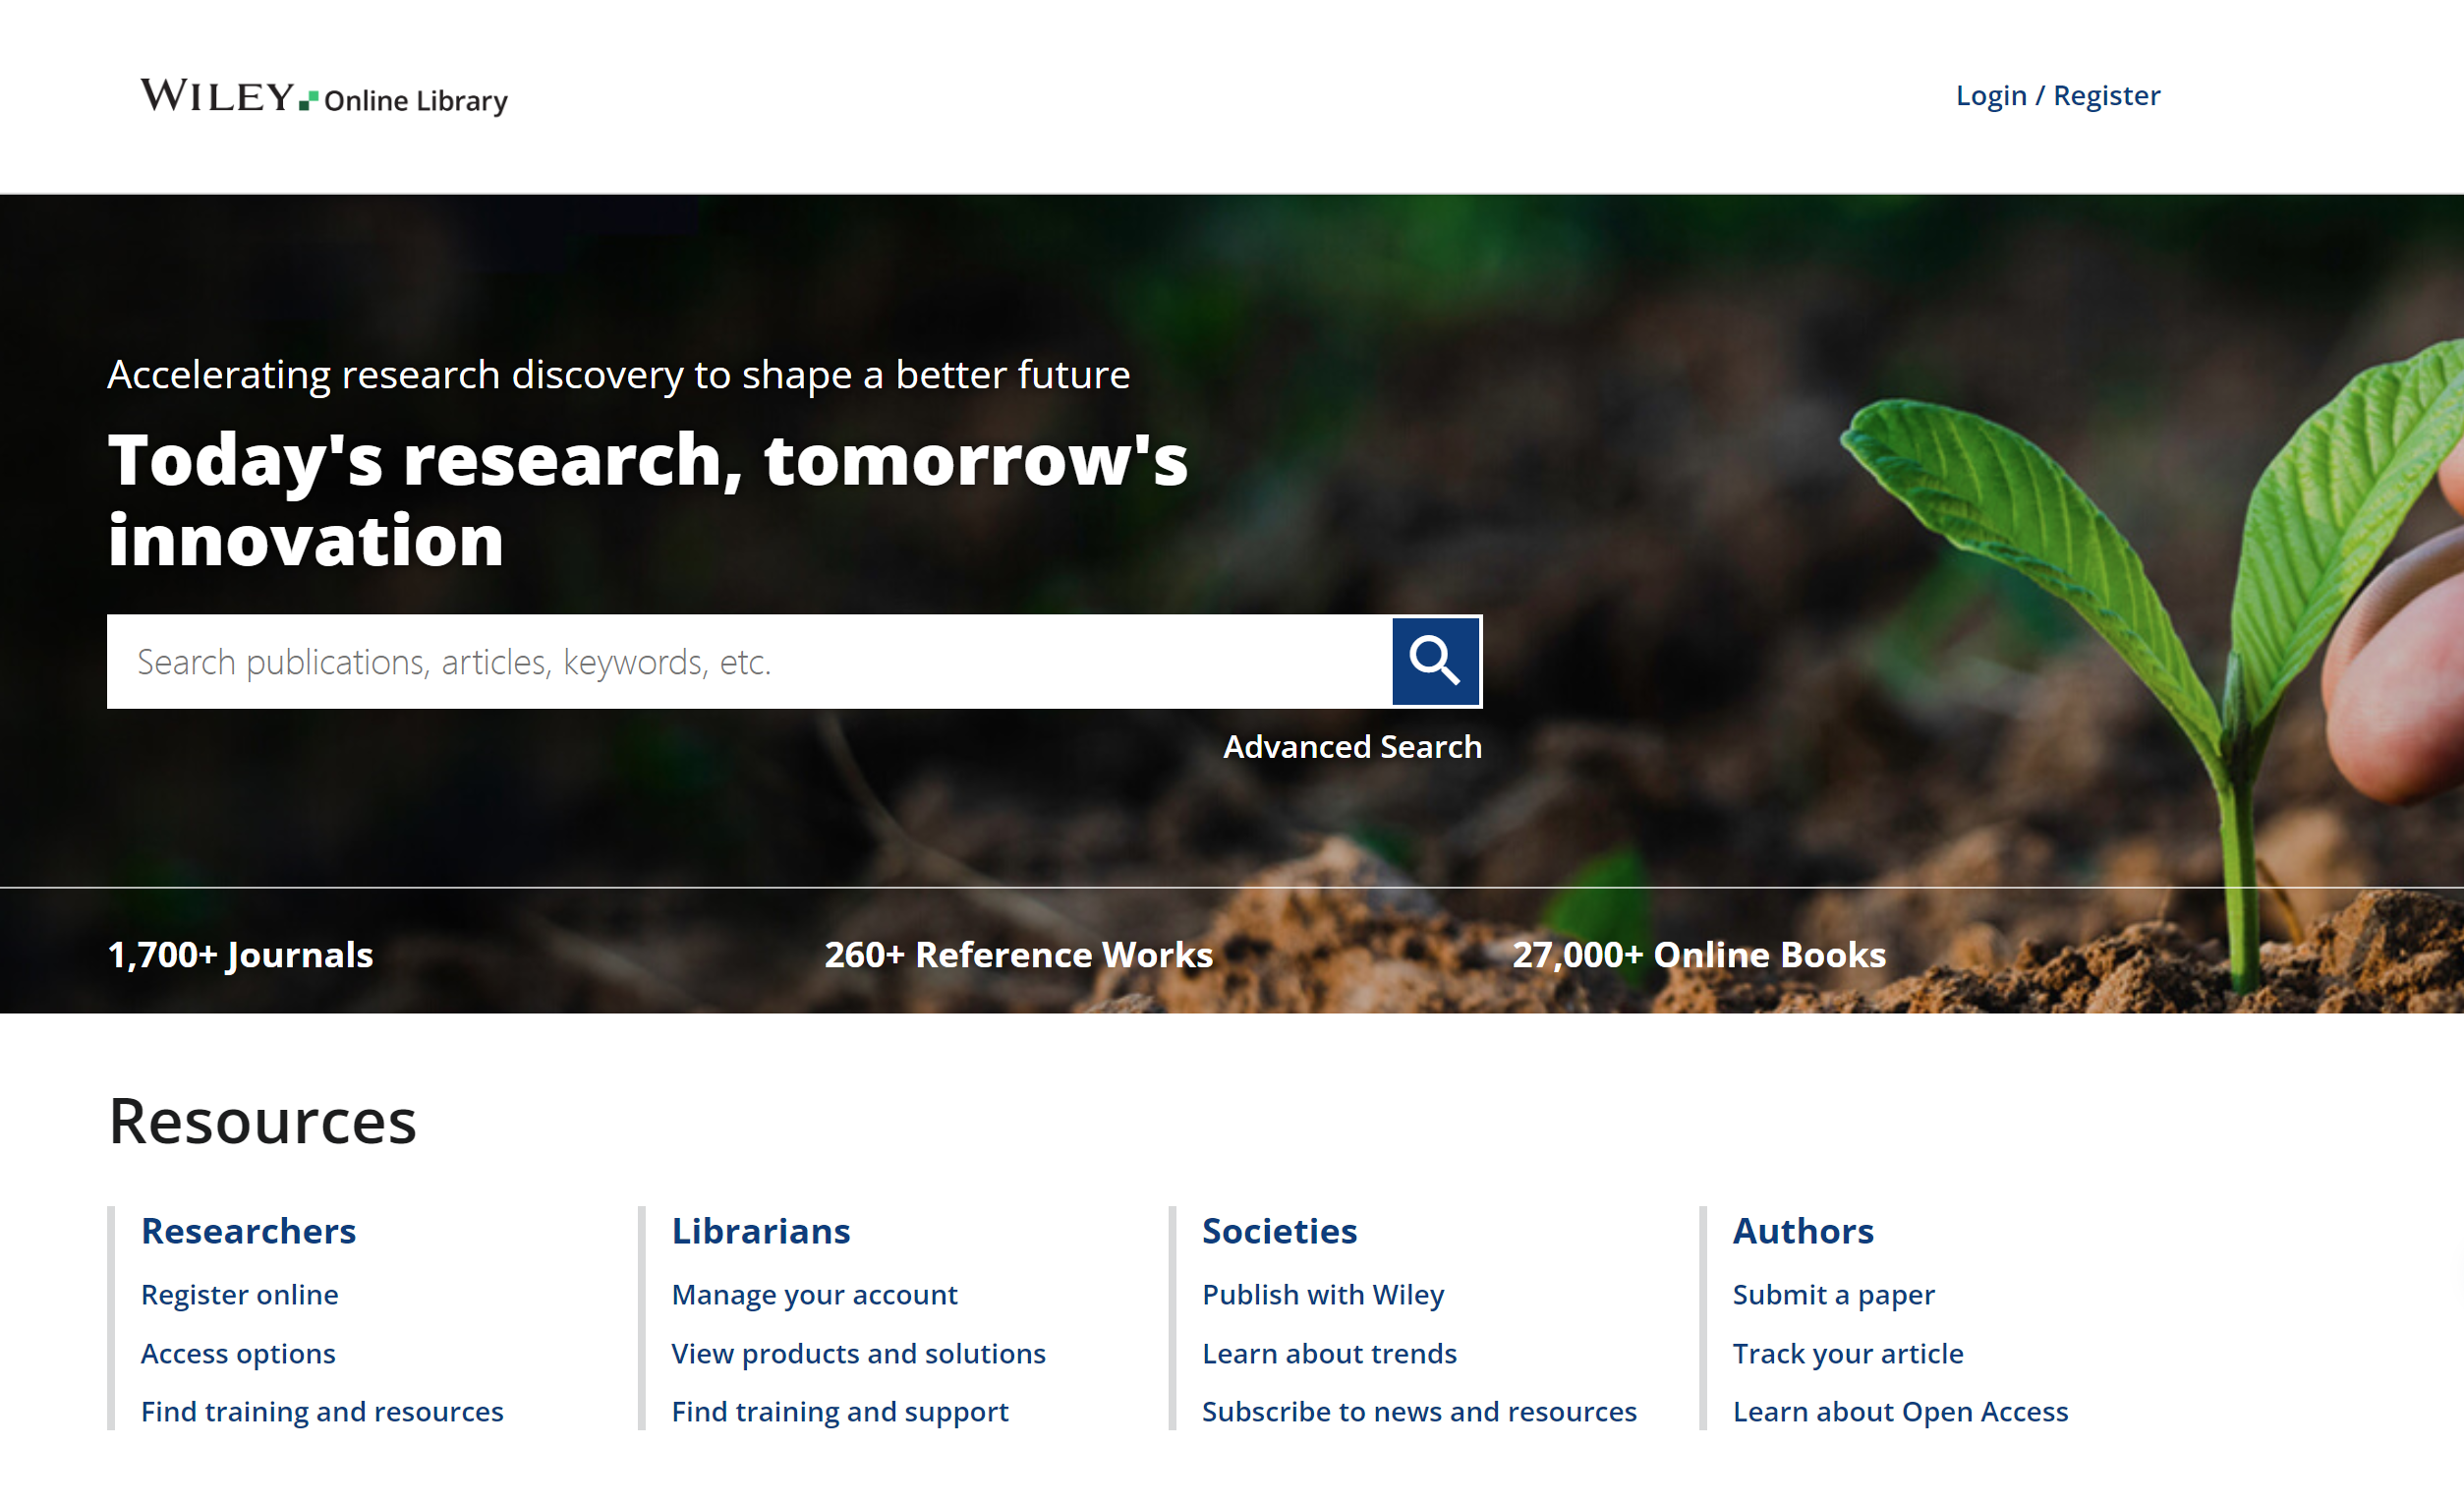Click into the publications search field
The image size is (2464, 1505).
pos(748,661)
